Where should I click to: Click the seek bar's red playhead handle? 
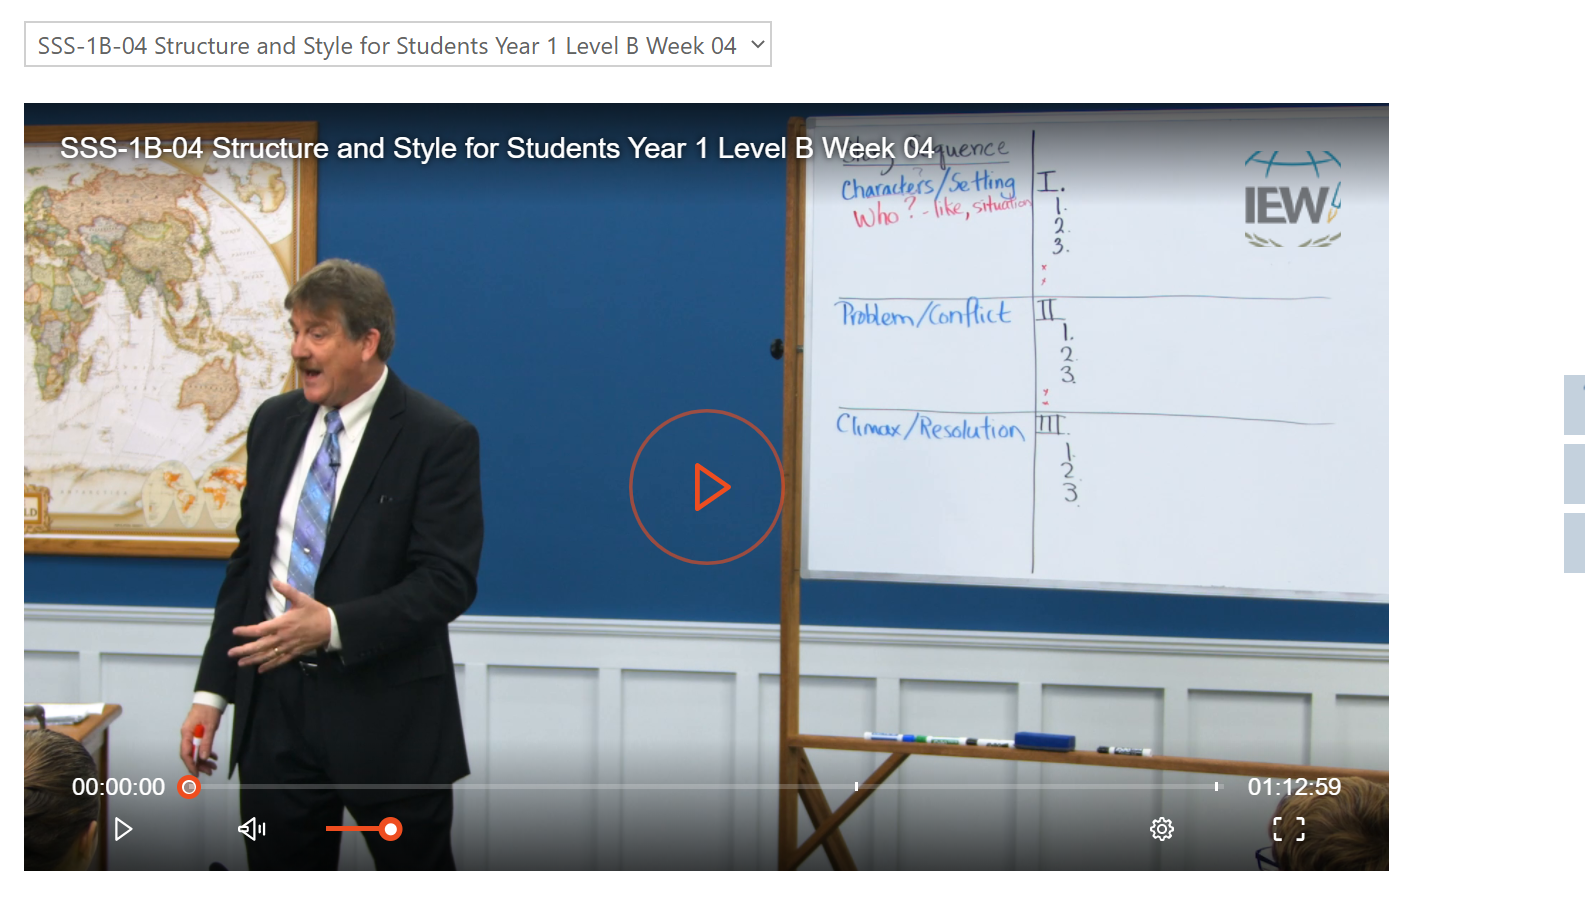pyautogui.click(x=189, y=787)
